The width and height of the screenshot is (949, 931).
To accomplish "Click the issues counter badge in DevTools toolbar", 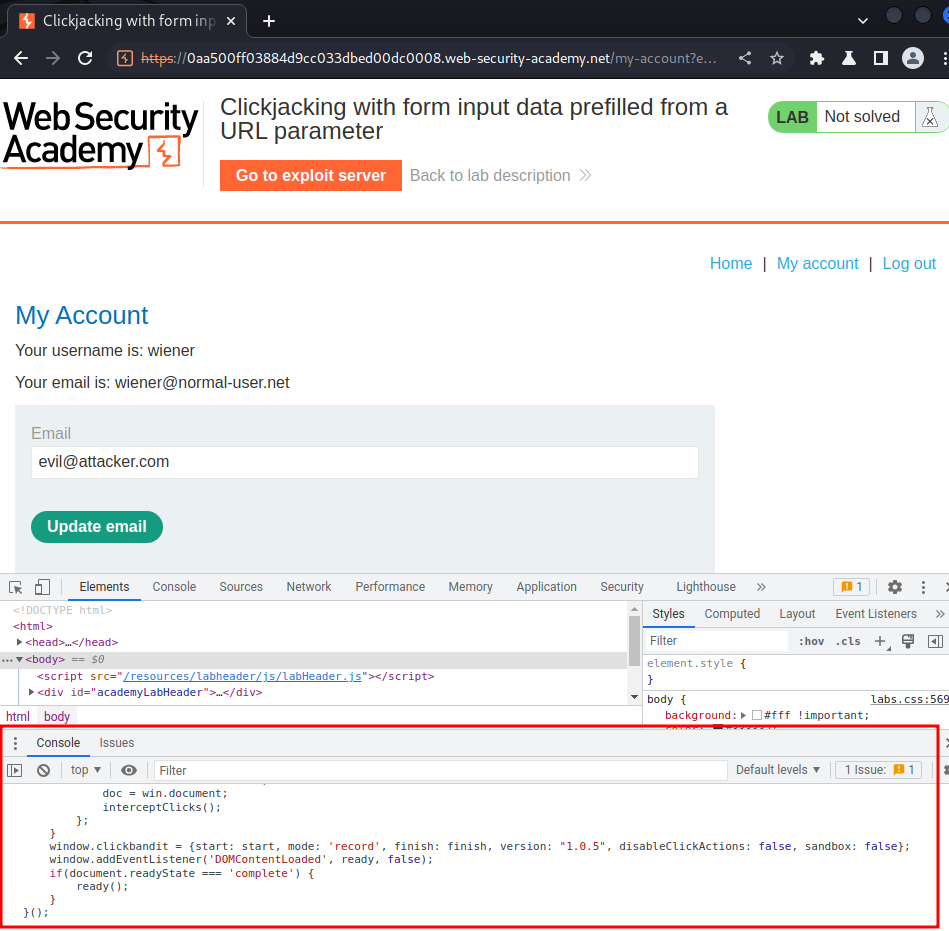I will 852,587.
